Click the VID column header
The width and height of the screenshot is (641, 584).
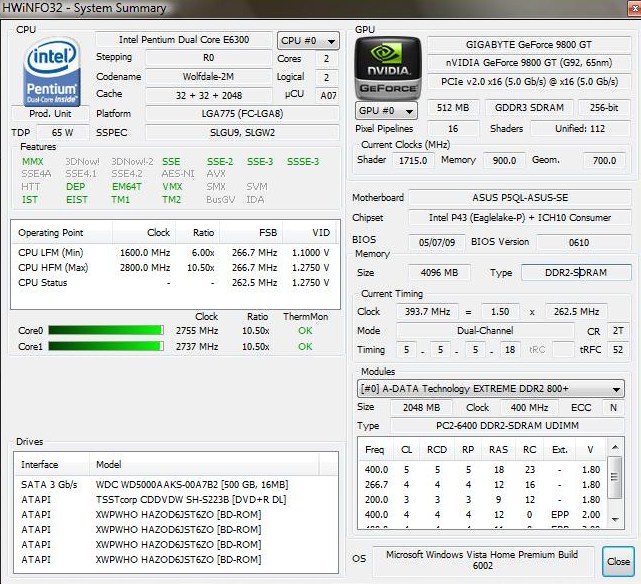311,233
